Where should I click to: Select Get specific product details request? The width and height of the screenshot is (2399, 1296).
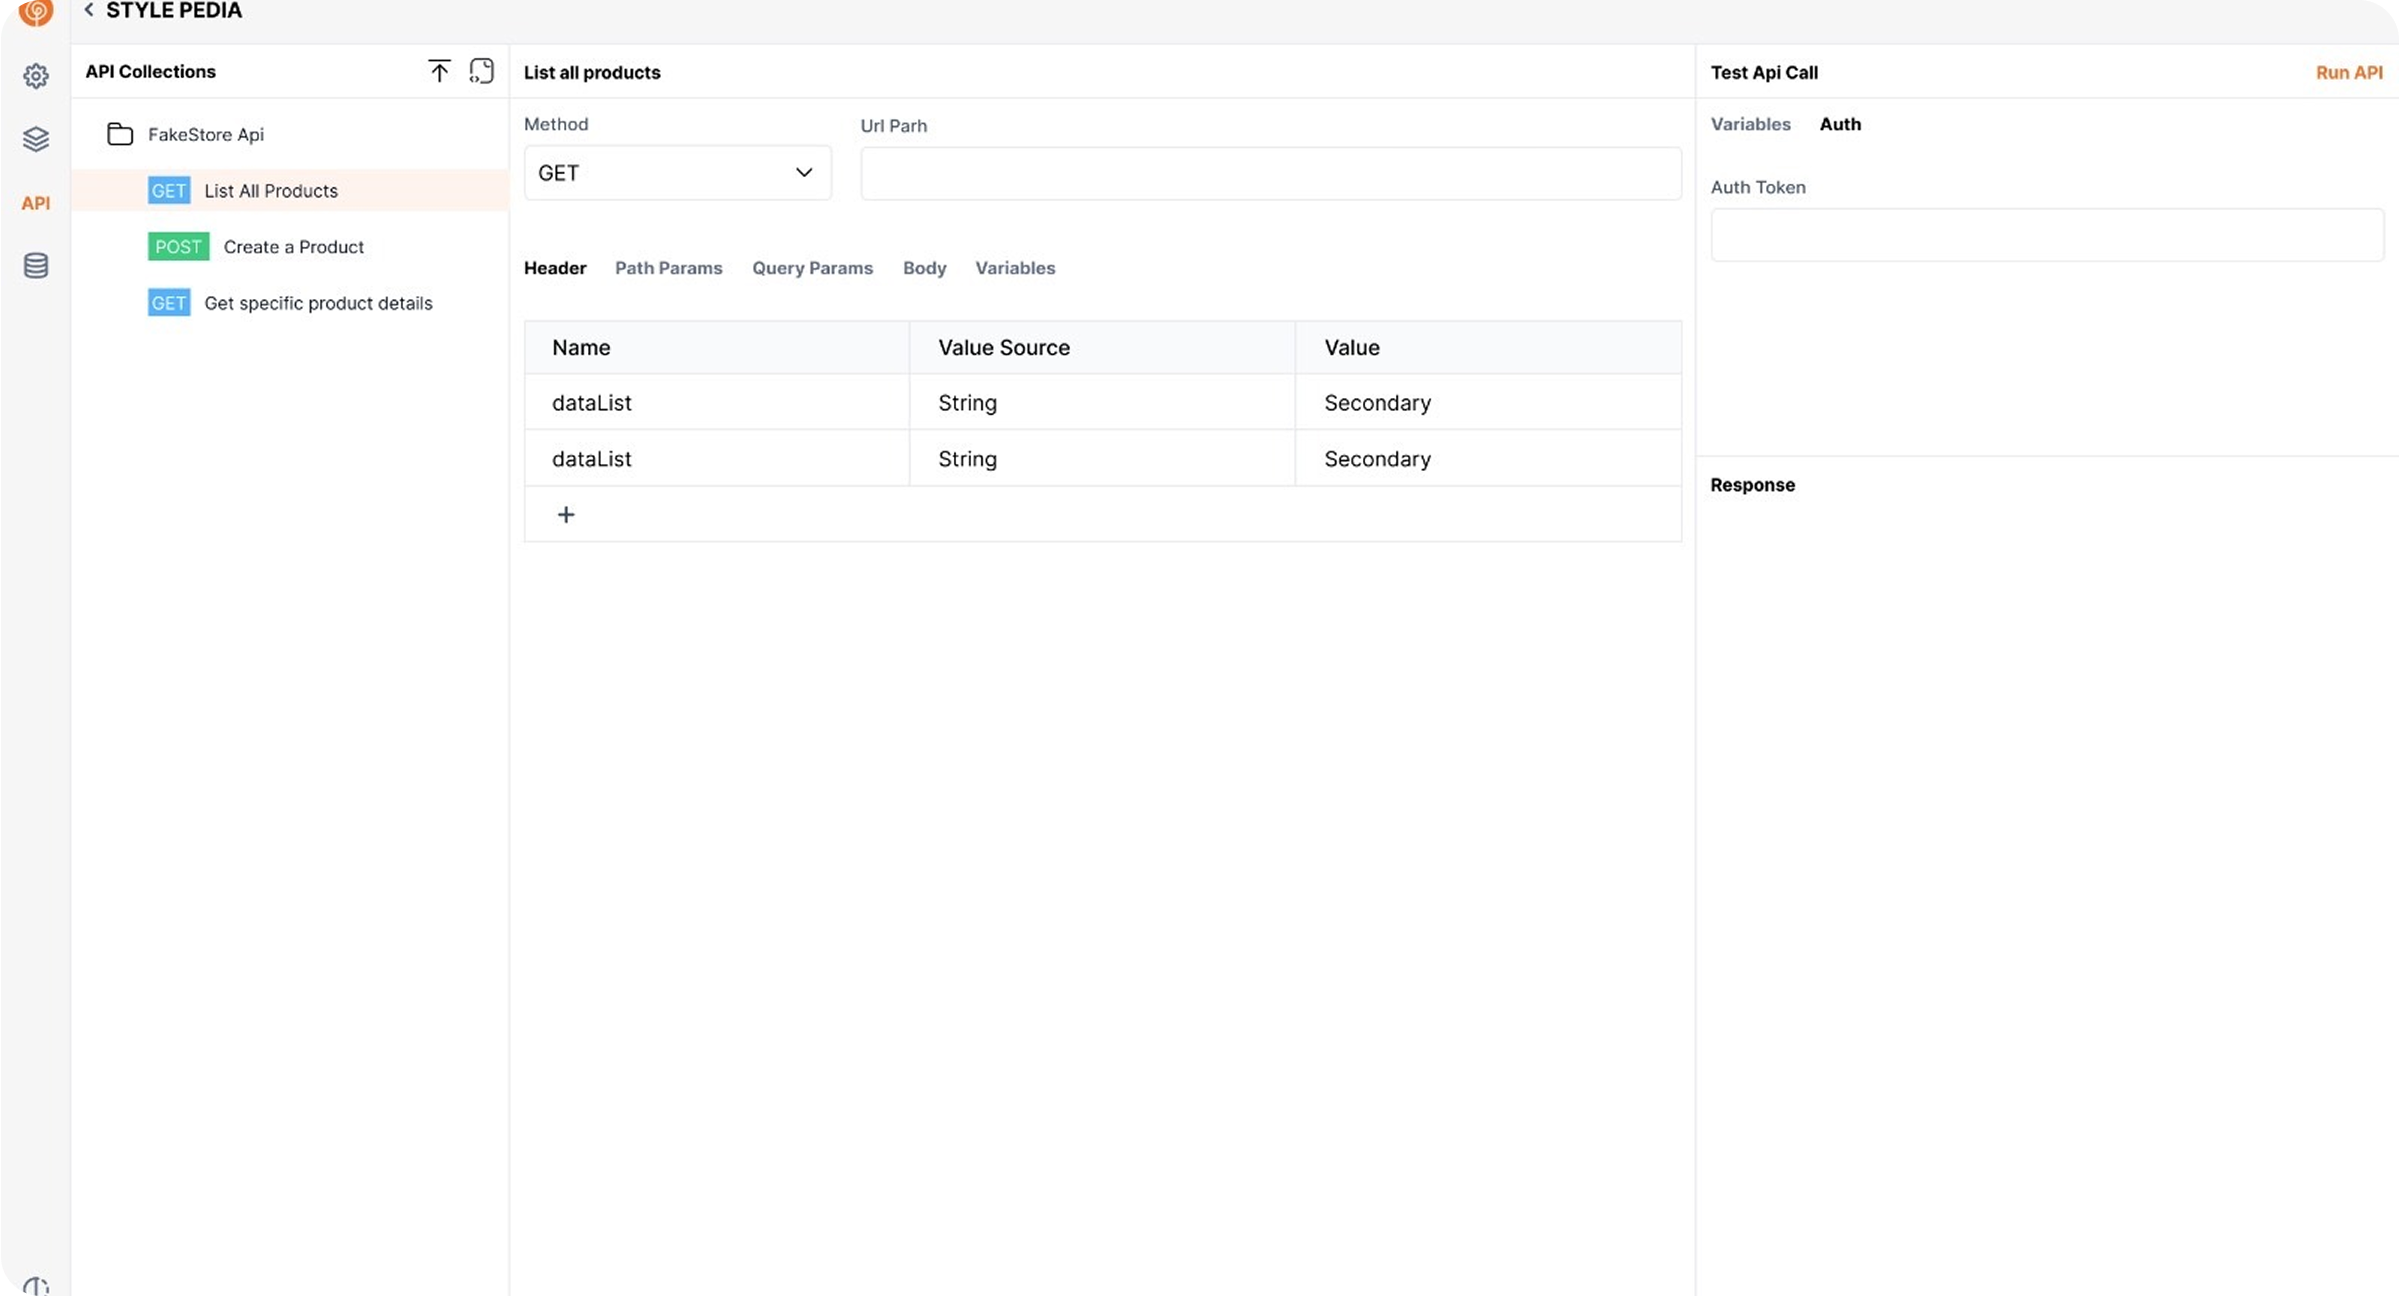[x=318, y=303]
